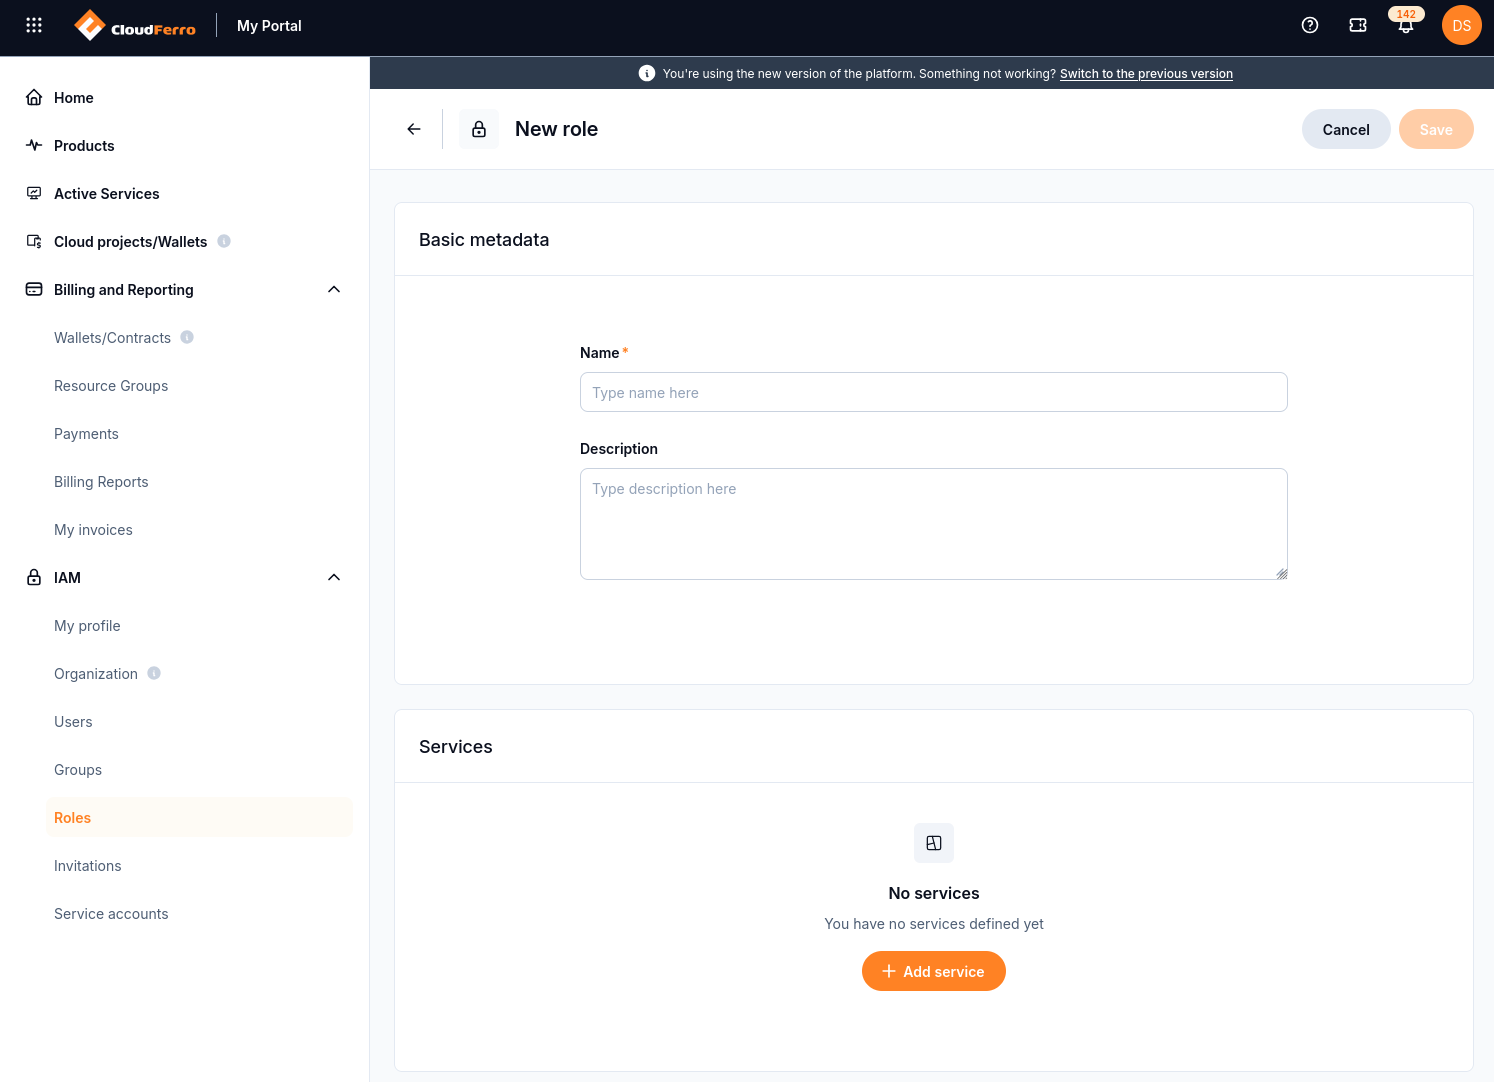
Task: Cancel the new role creation
Action: point(1346,129)
